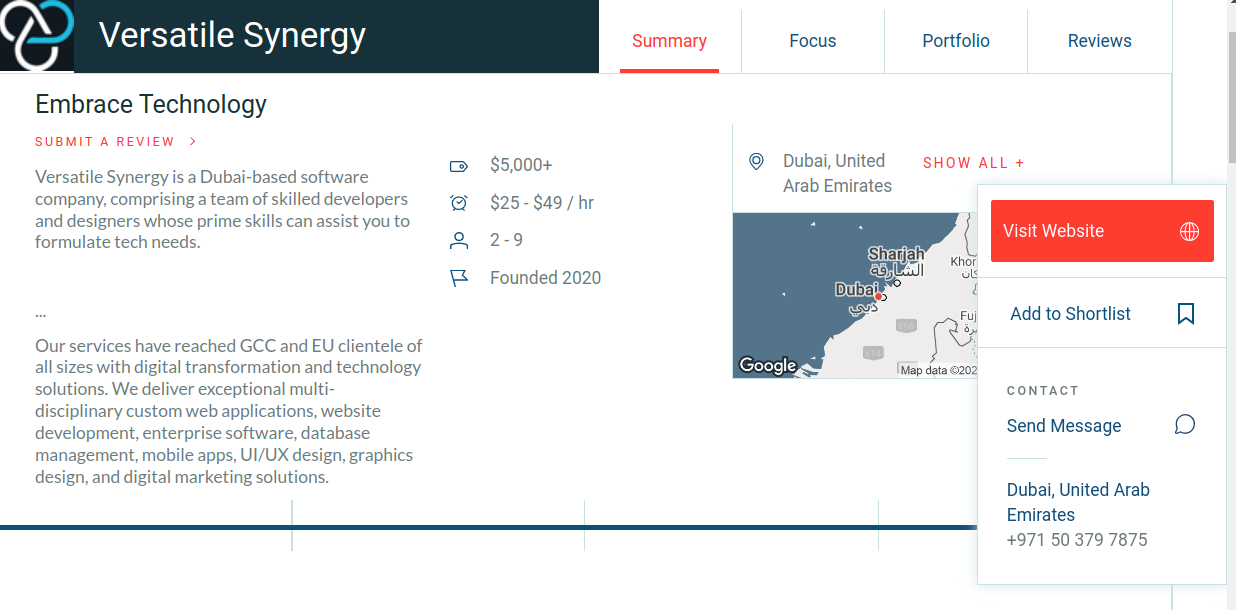
Task: Click the $5,000+ minimum project size text
Action: tap(521, 165)
